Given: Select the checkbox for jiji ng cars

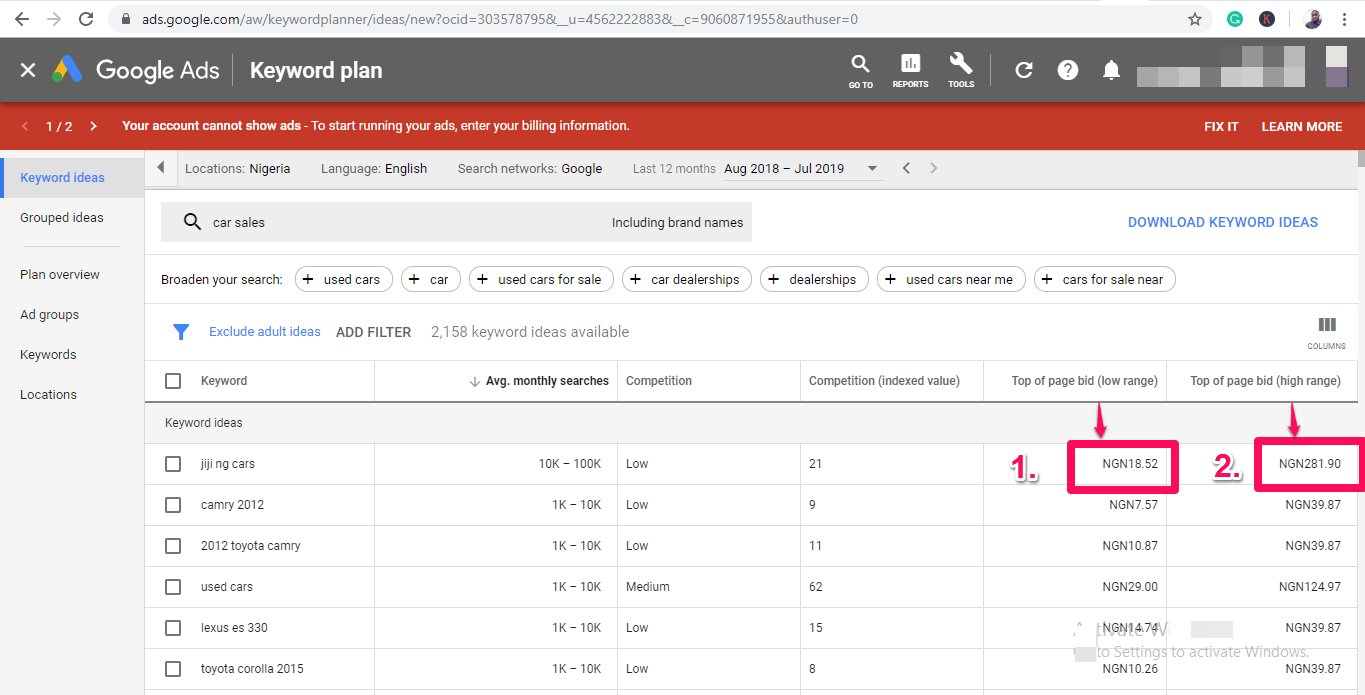Looking at the screenshot, I should point(173,463).
